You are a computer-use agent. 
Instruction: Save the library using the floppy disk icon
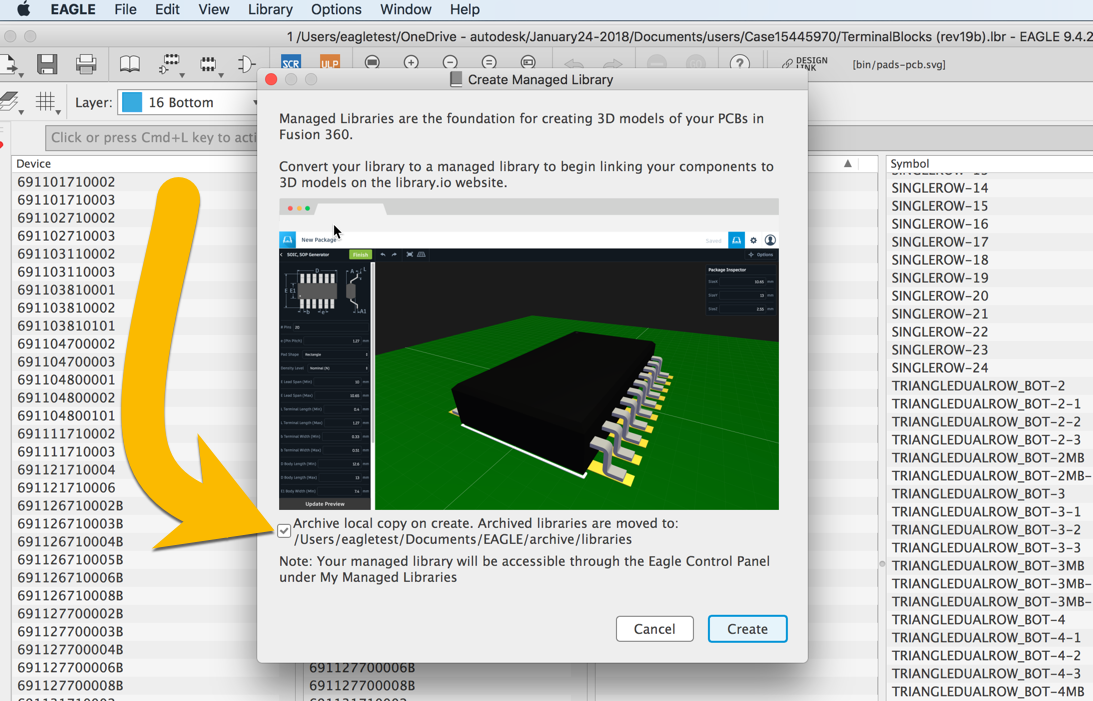point(47,63)
